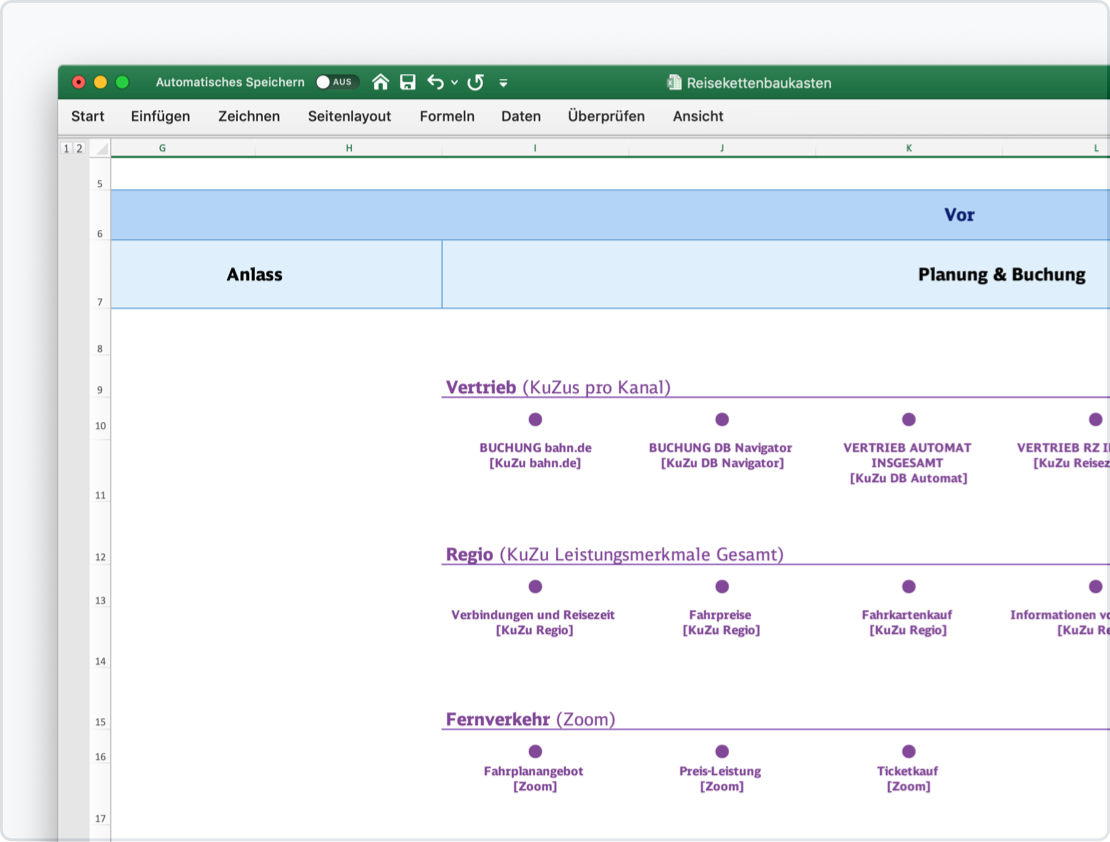Select the Anlass header cell
This screenshot has width=1110, height=842.
255,274
